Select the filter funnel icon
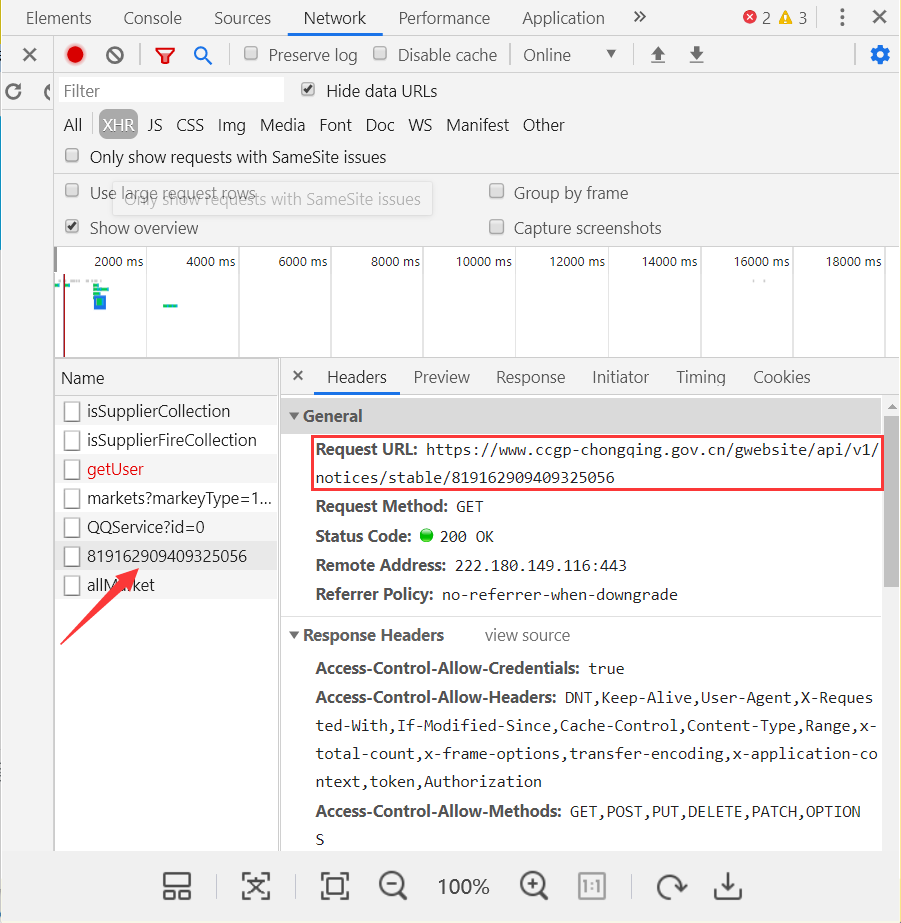The height and width of the screenshot is (923, 901). click(164, 55)
